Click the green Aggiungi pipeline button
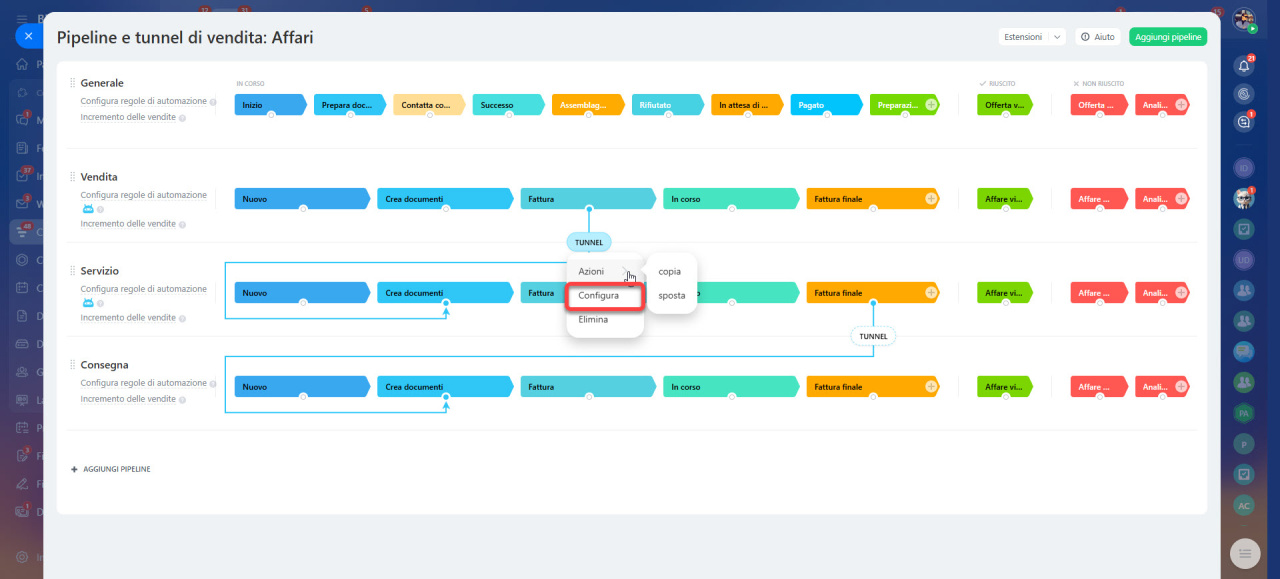This screenshot has width=1280, height=579. (x=1168, y=37)
